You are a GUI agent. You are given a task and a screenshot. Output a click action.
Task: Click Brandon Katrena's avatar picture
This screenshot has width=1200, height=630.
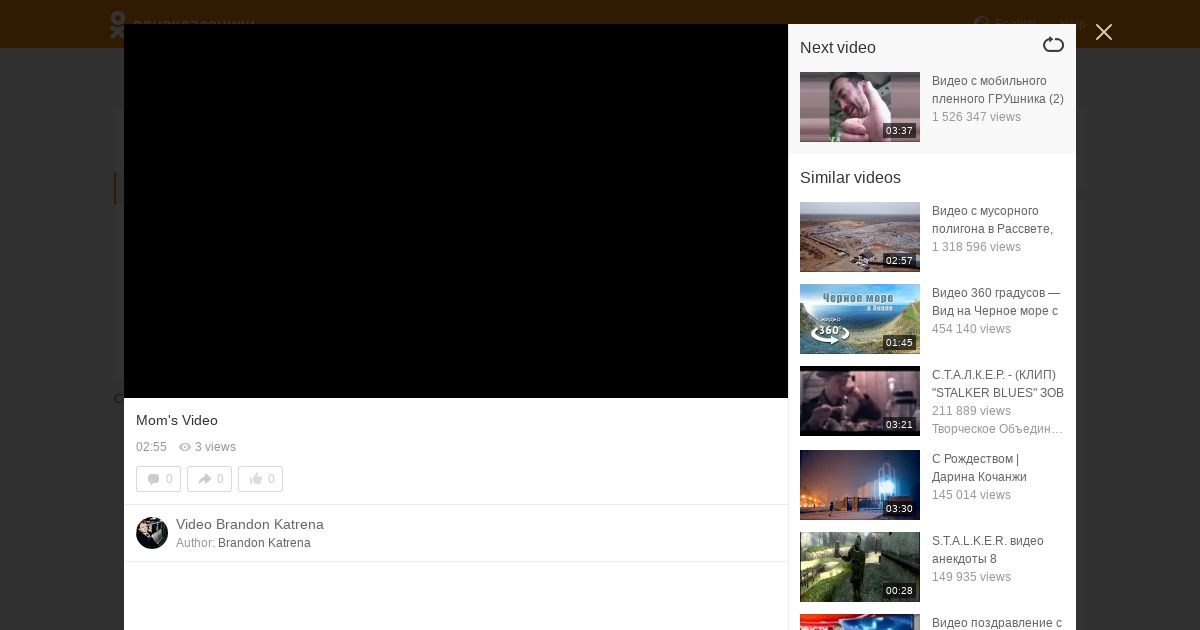pos(152,533)
